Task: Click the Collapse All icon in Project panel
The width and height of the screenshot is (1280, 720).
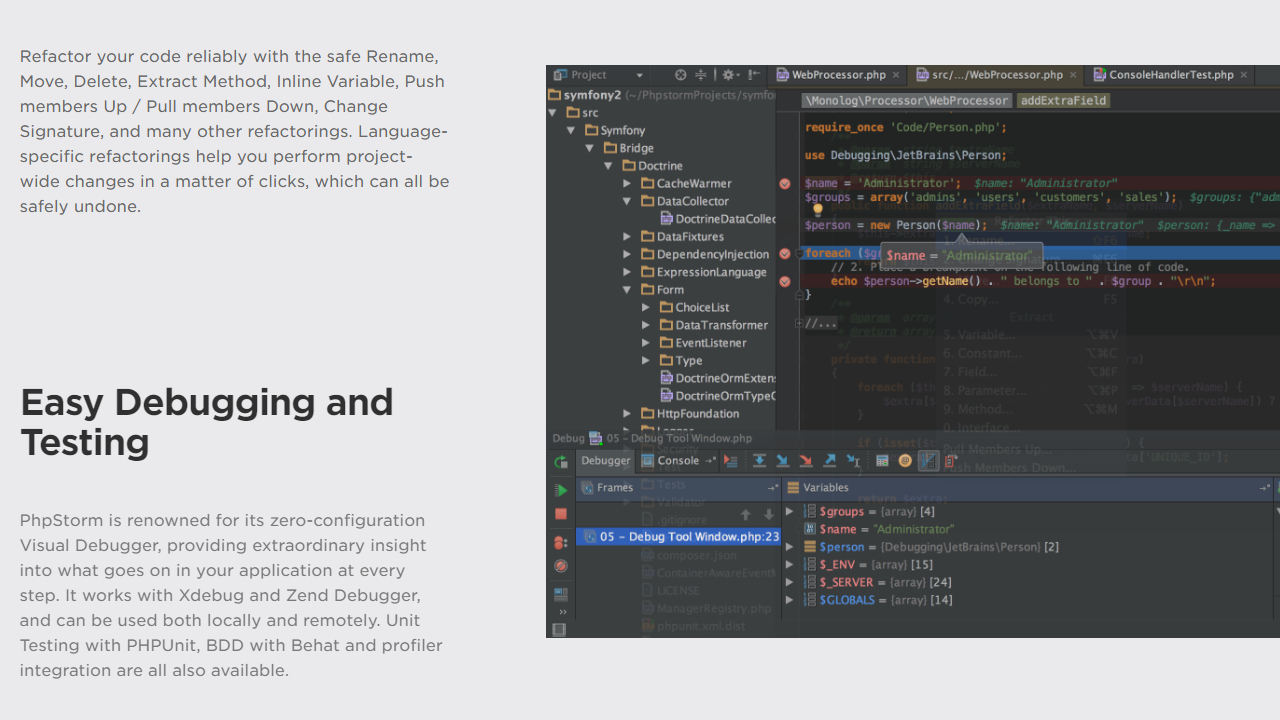Action: (x=701, y=75)
